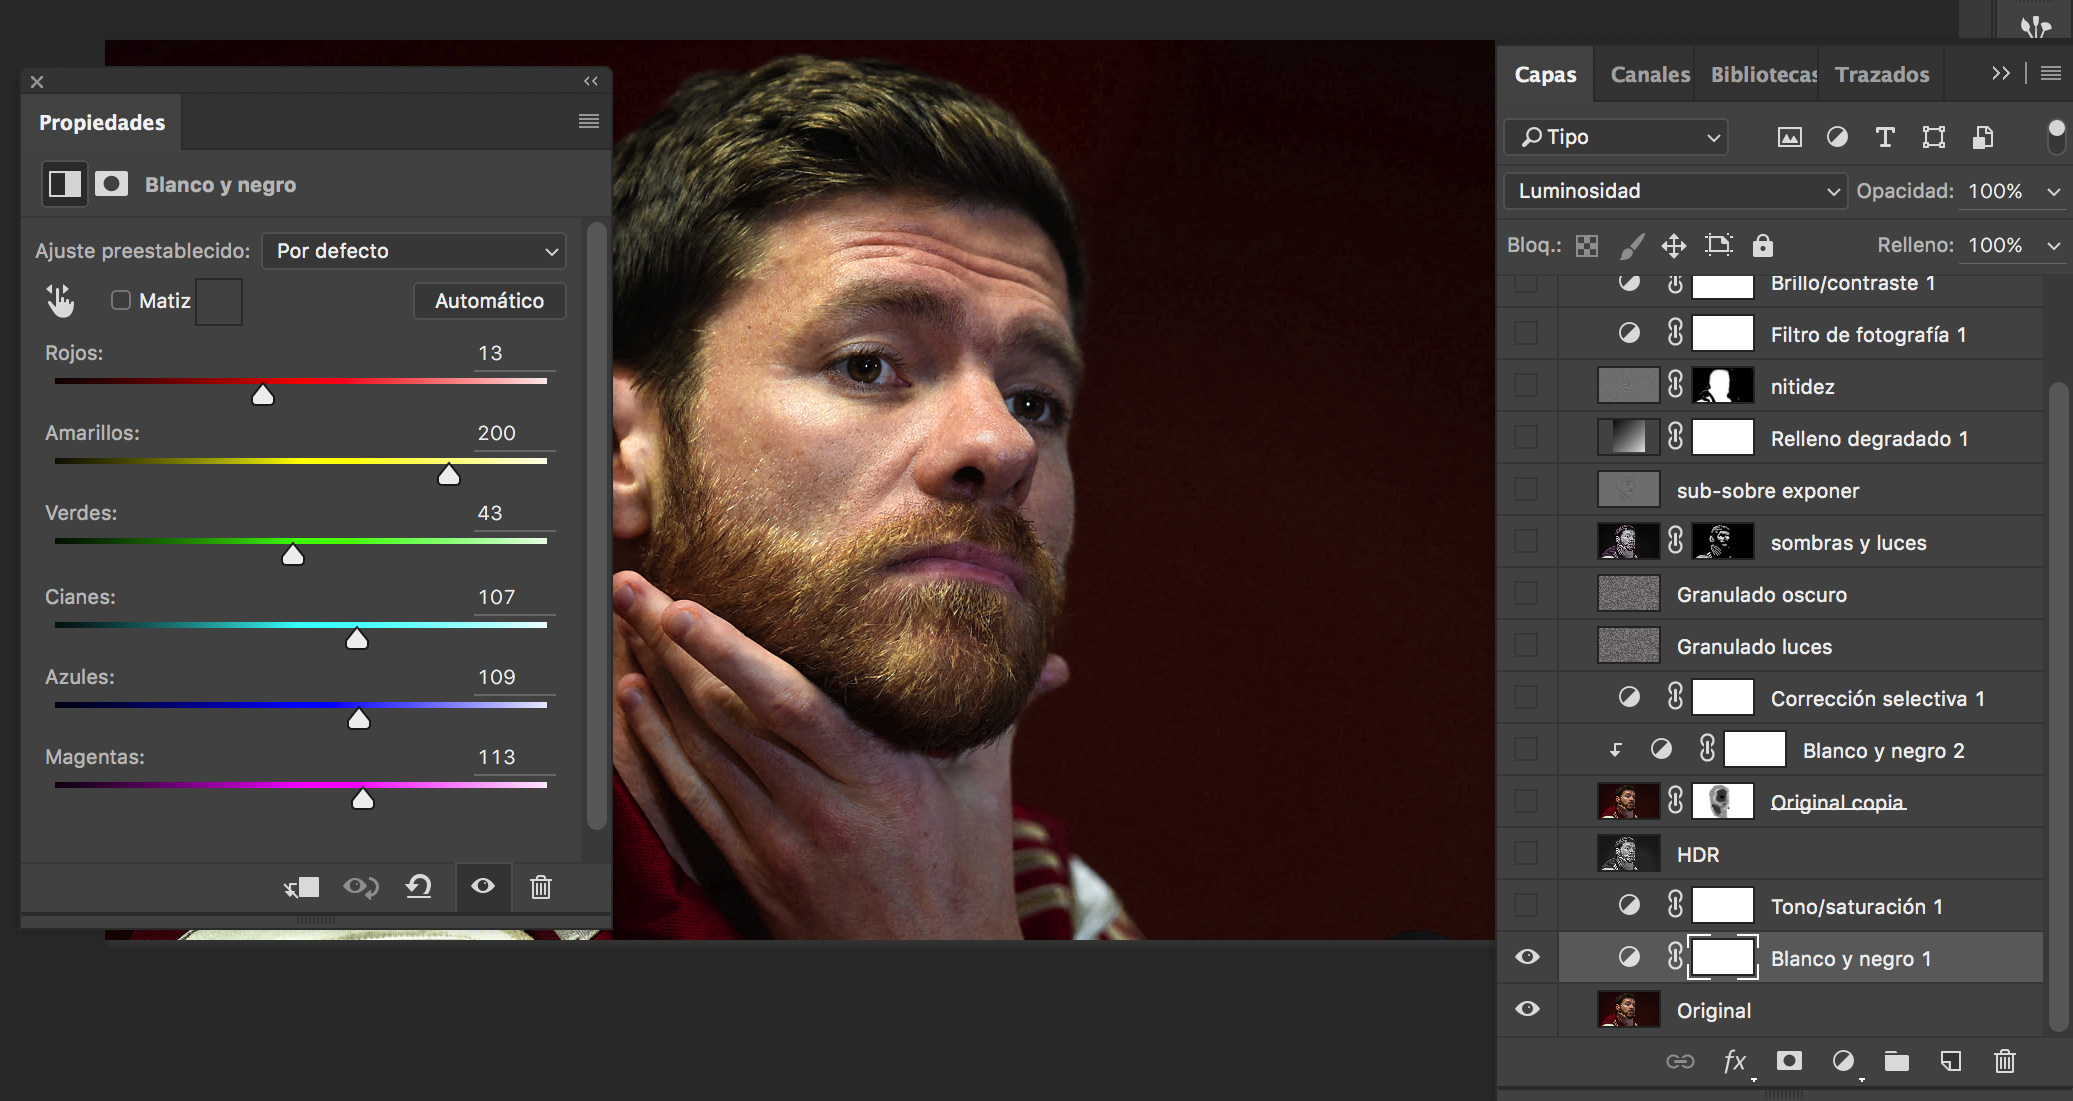Select the Capas tab
2073x1101 pixels.
click(1545, 75)
